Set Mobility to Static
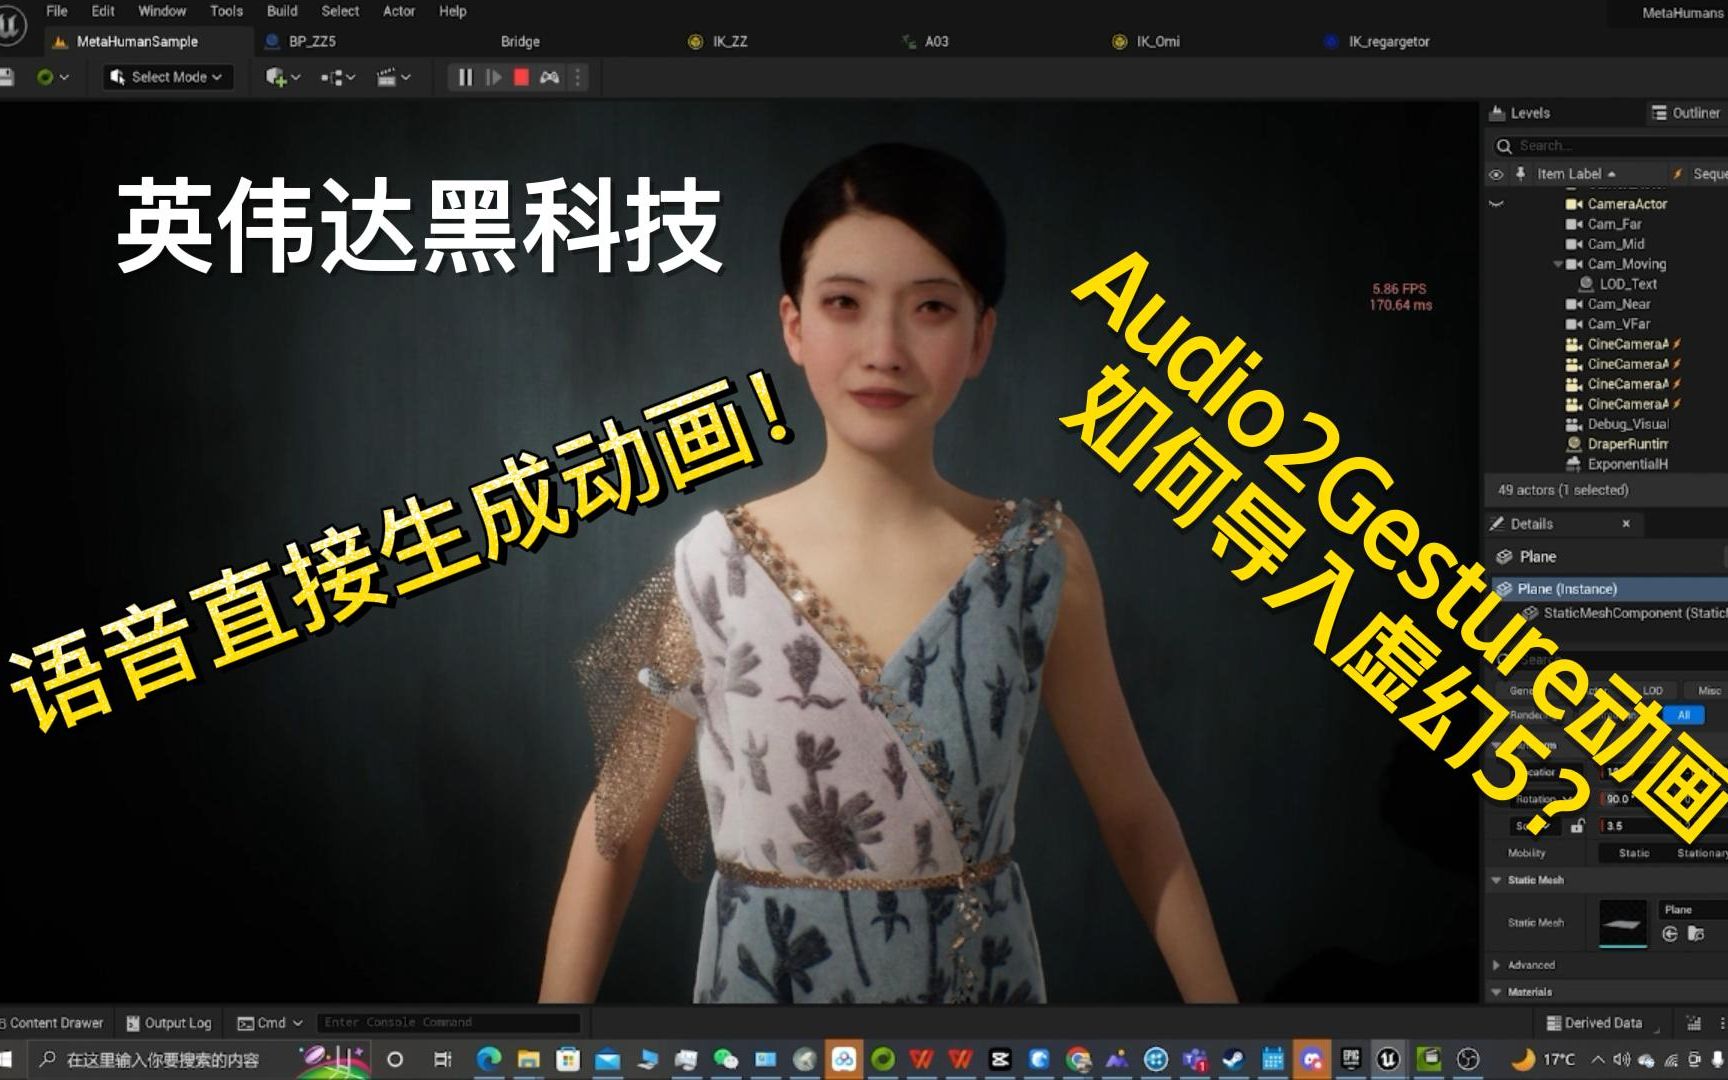Screen dimensions: 1728x1080 (x=1634, y=853)
